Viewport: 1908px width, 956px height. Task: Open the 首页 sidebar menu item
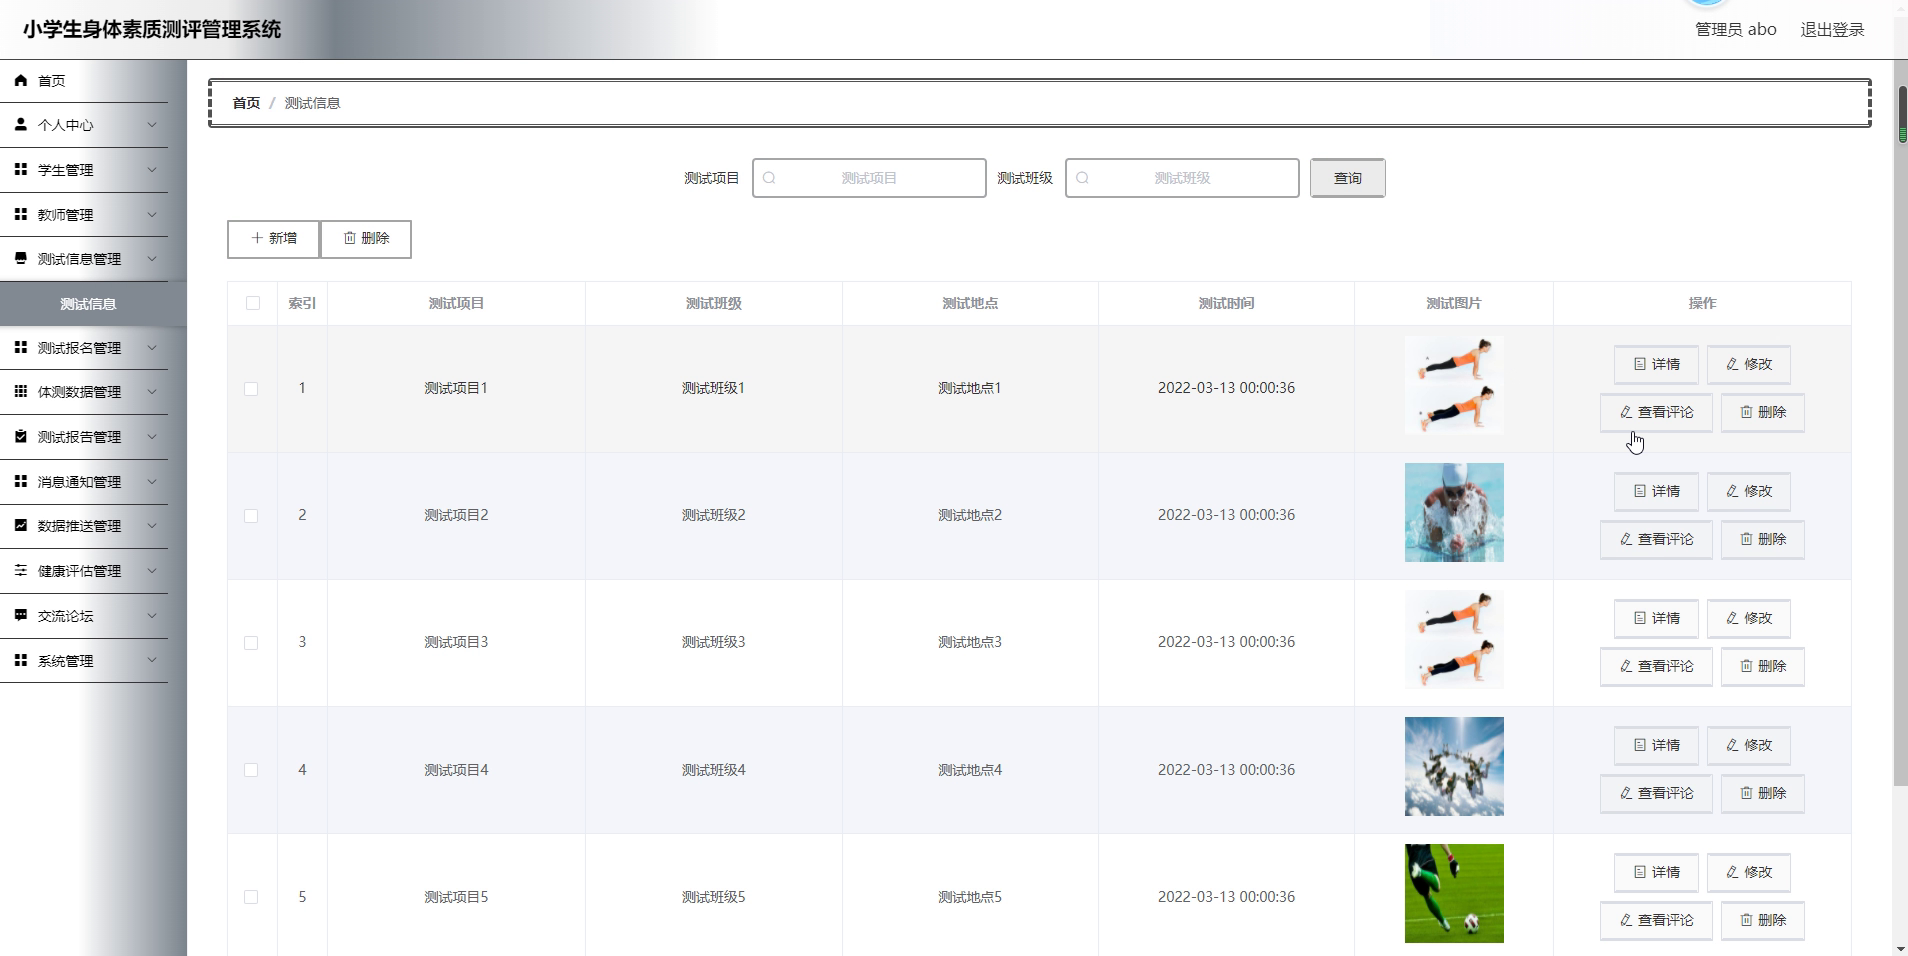(x=84, y=81)
